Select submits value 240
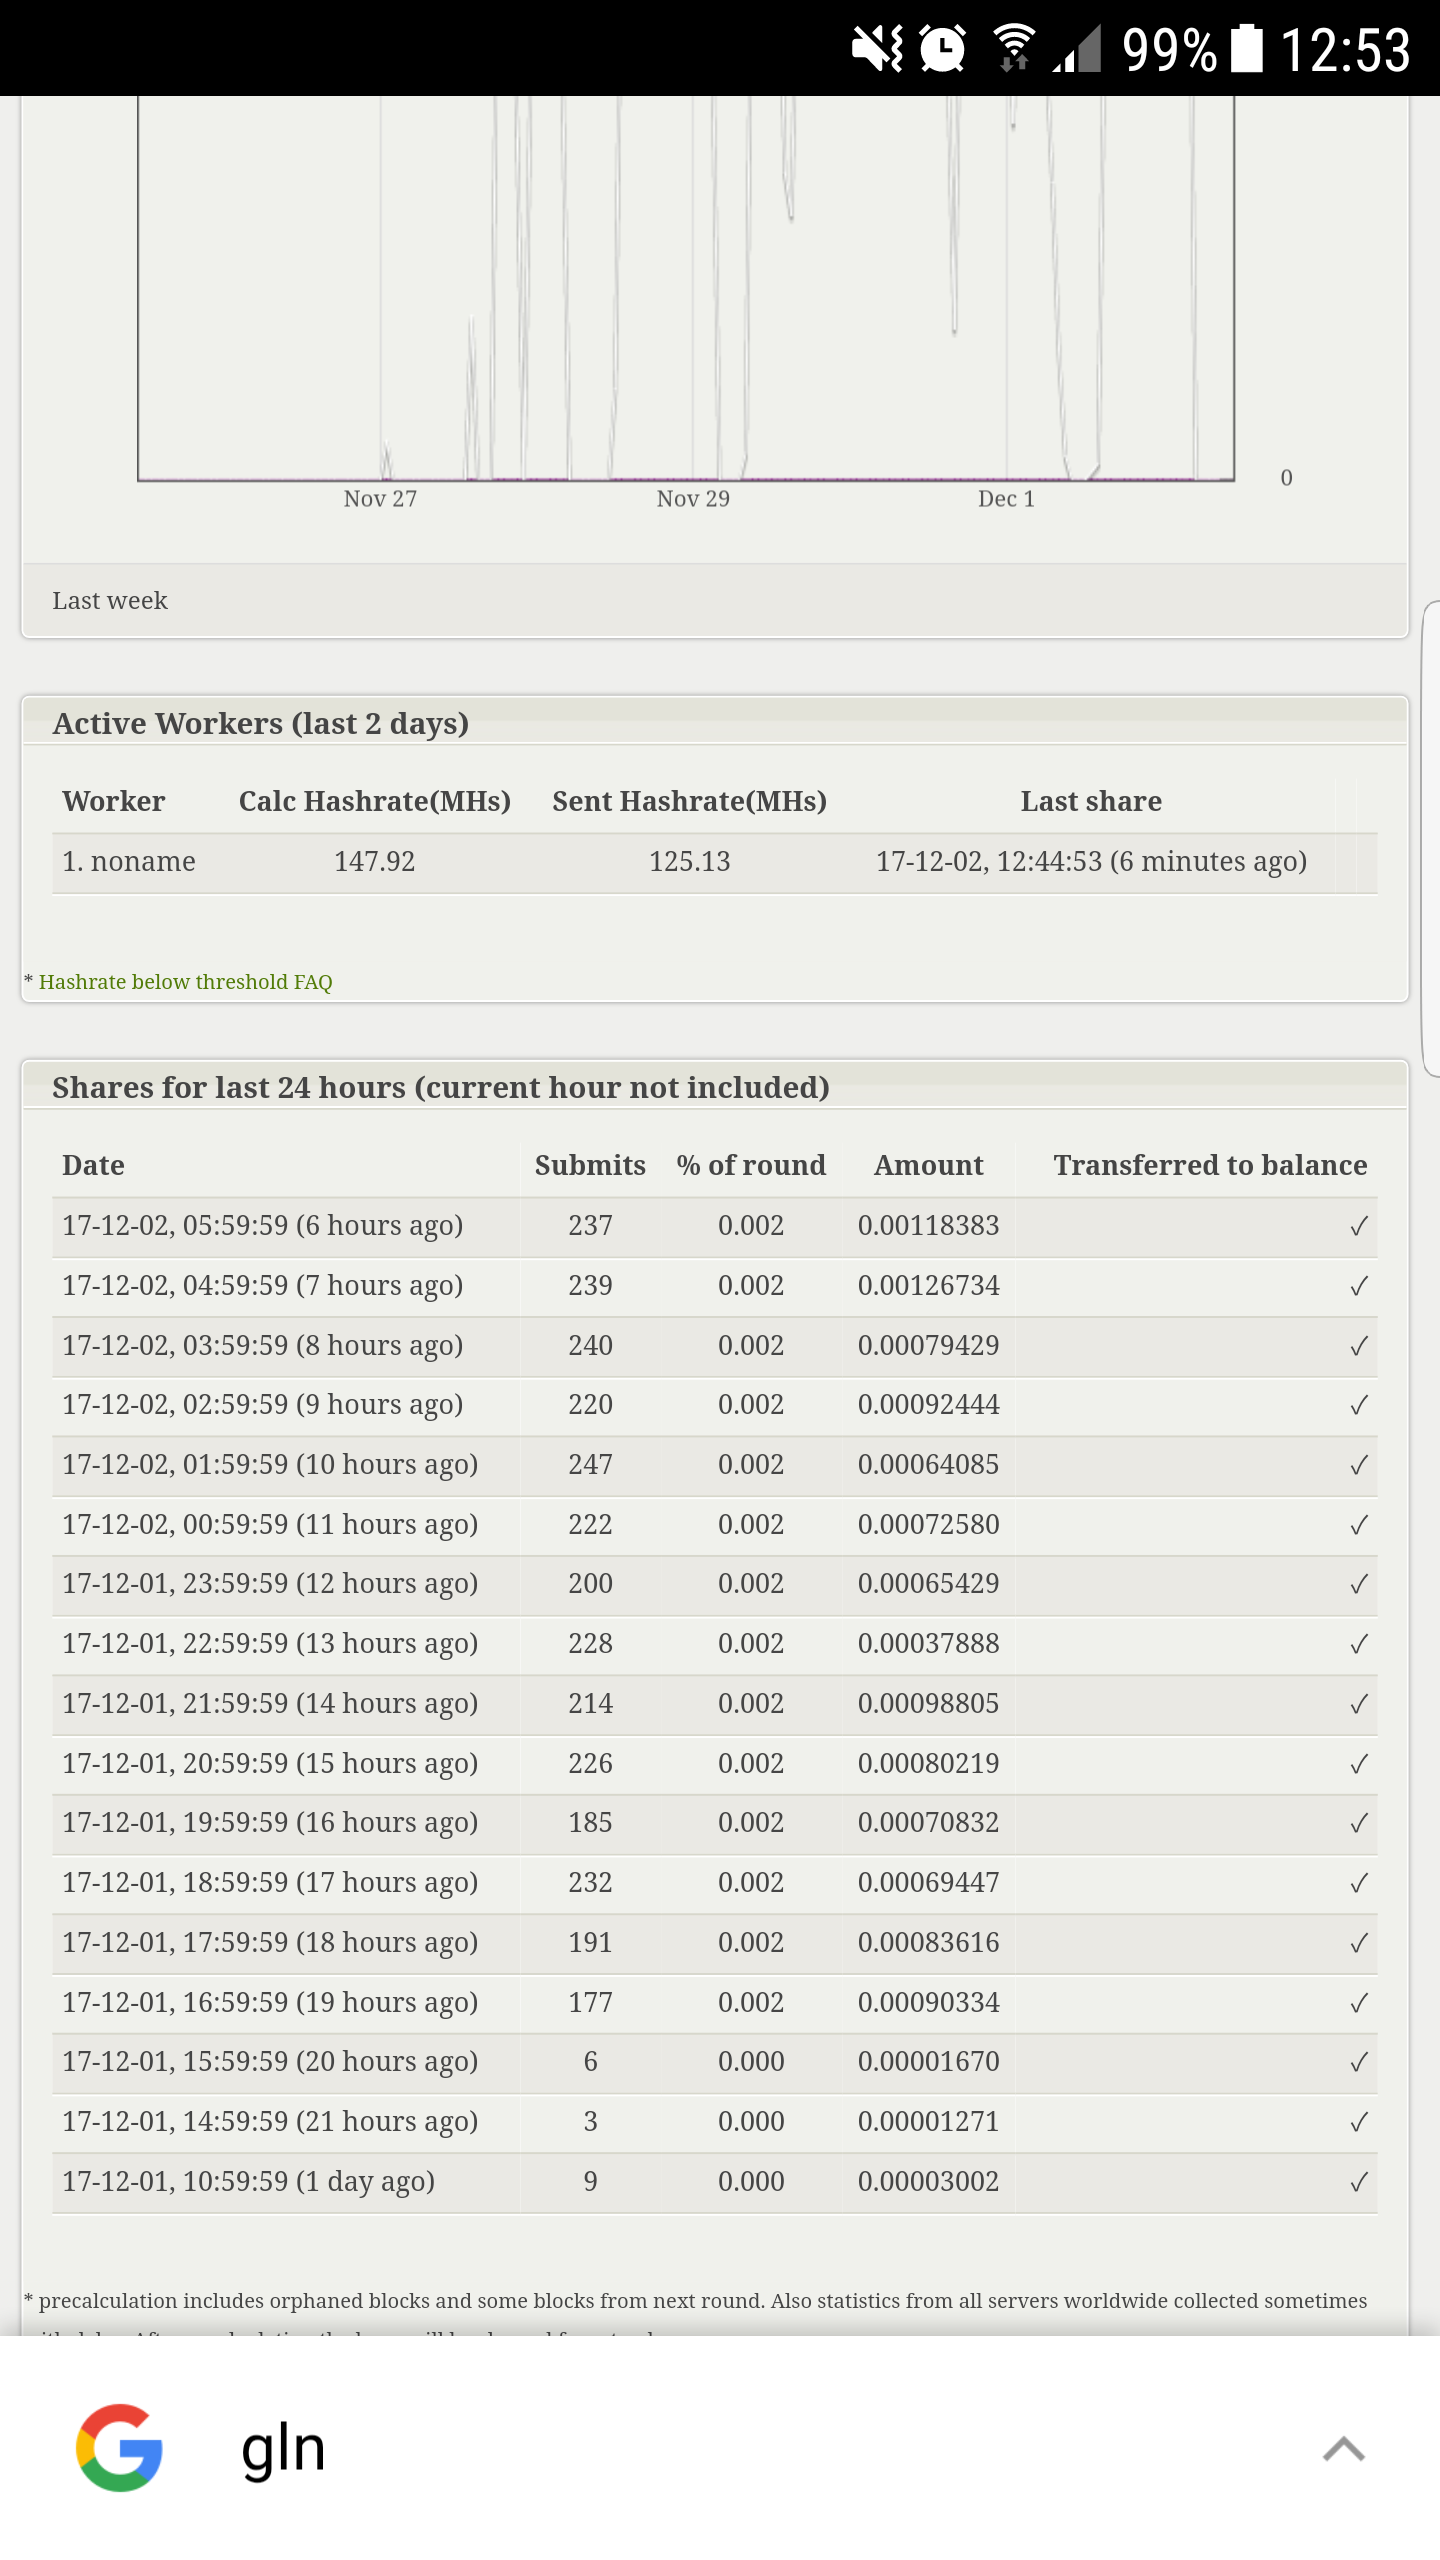1440x2560 pixels. pos(590,1346)
